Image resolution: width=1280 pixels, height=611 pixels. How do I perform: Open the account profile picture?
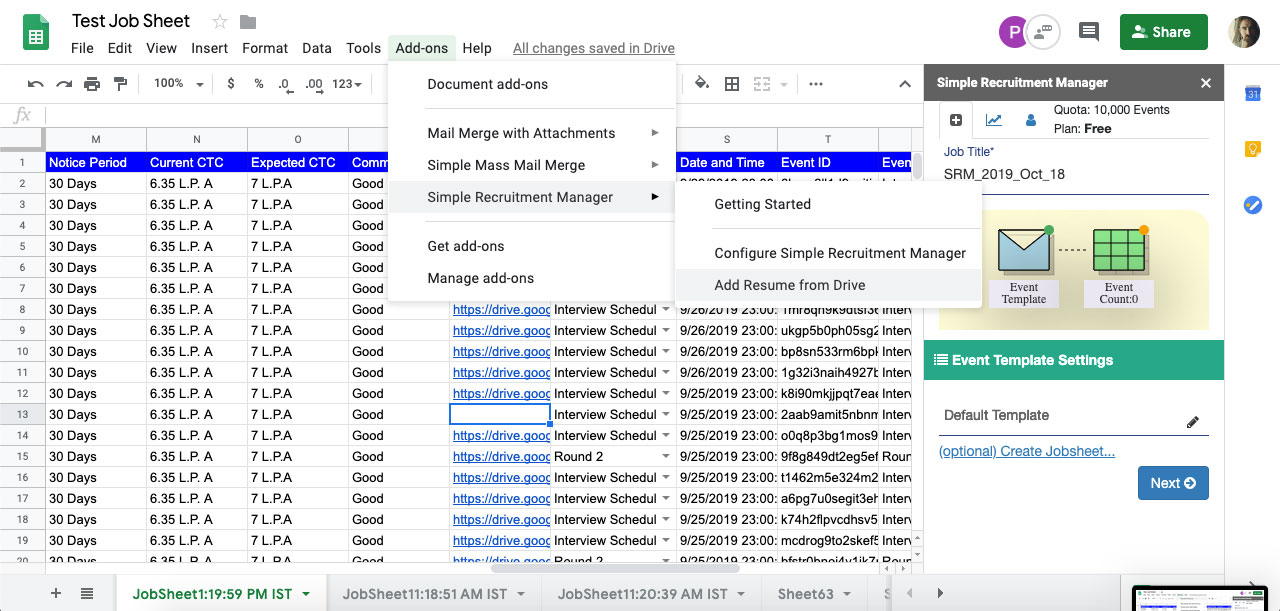coord(1244,31)
